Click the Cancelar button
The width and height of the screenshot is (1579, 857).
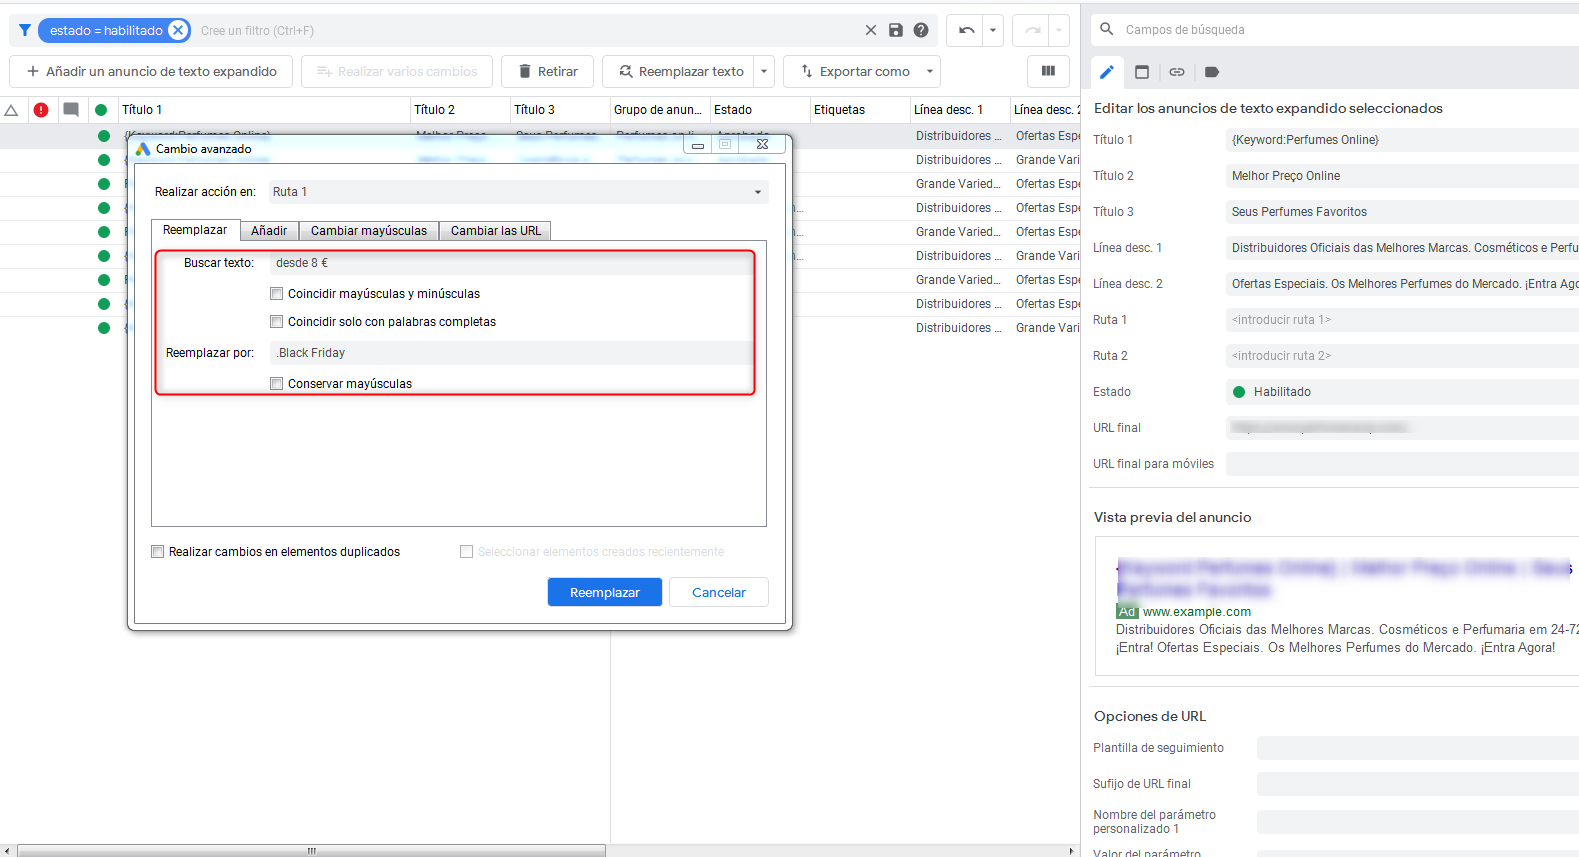(x=719, y=593)
